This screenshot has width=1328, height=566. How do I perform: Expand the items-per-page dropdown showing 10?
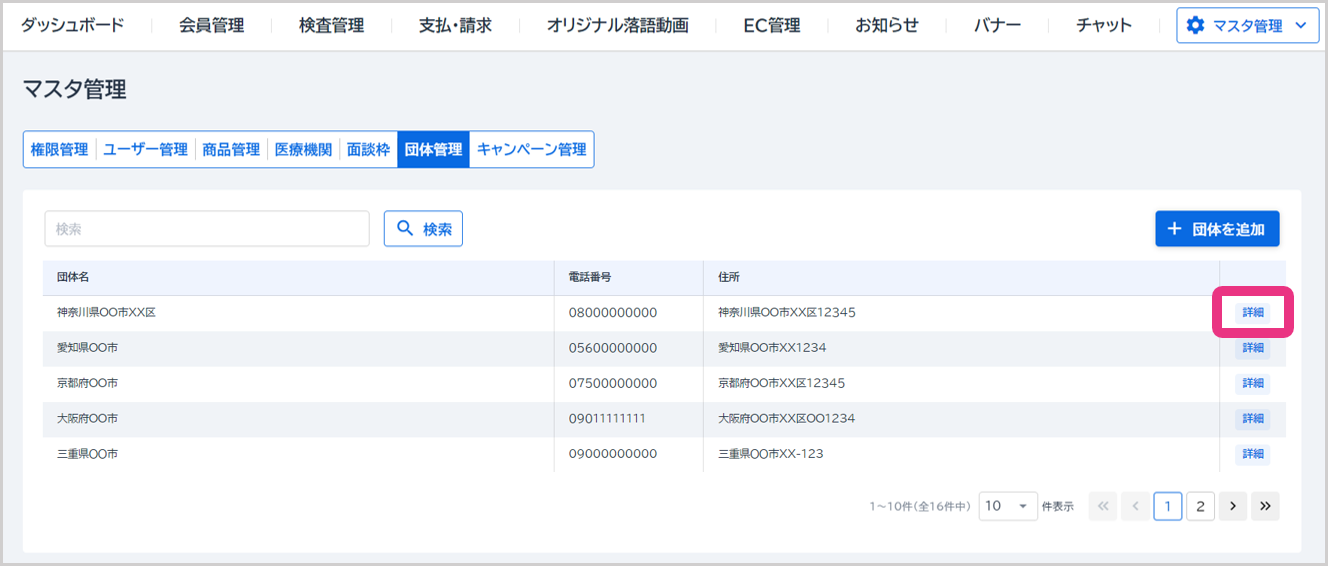1008,506
